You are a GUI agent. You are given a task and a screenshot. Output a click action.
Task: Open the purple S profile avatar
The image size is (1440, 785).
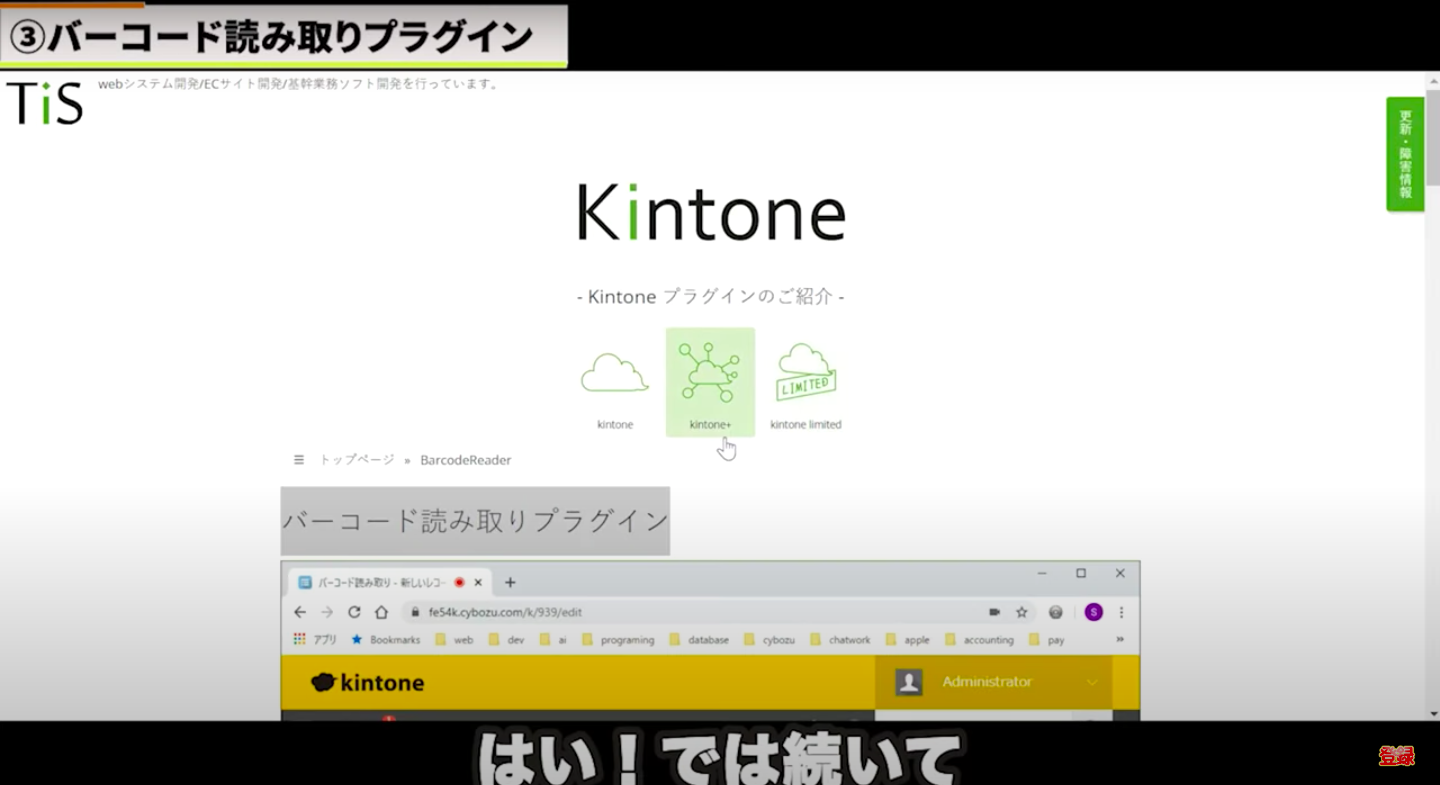(1093, 612)
